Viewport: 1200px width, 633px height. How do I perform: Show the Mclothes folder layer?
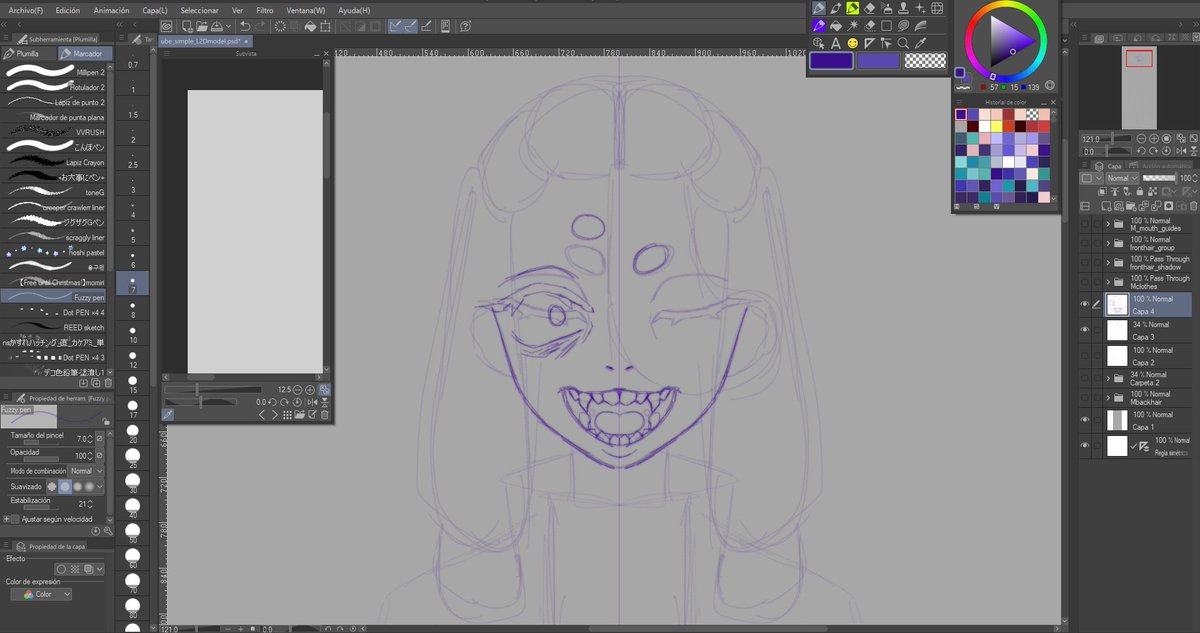[1085, 283]
